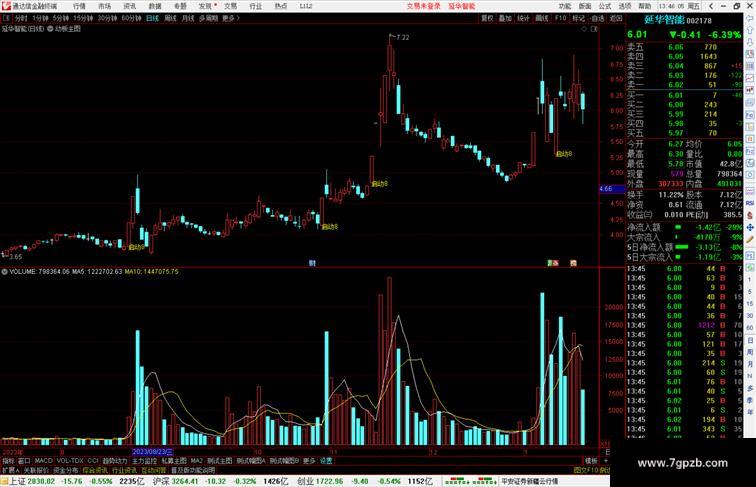Viewport: 756px width, 487px height.
Task: Open the 数据 menu
Action: pos(155,6)
